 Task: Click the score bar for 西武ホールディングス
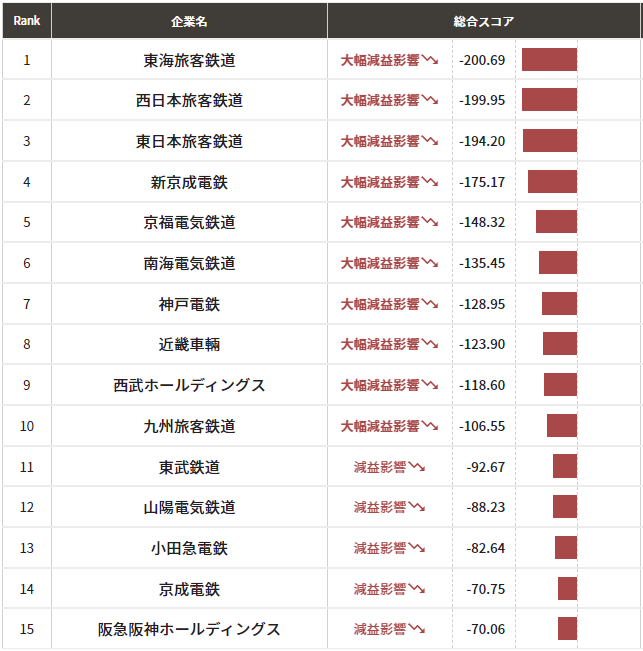[560, 384]
